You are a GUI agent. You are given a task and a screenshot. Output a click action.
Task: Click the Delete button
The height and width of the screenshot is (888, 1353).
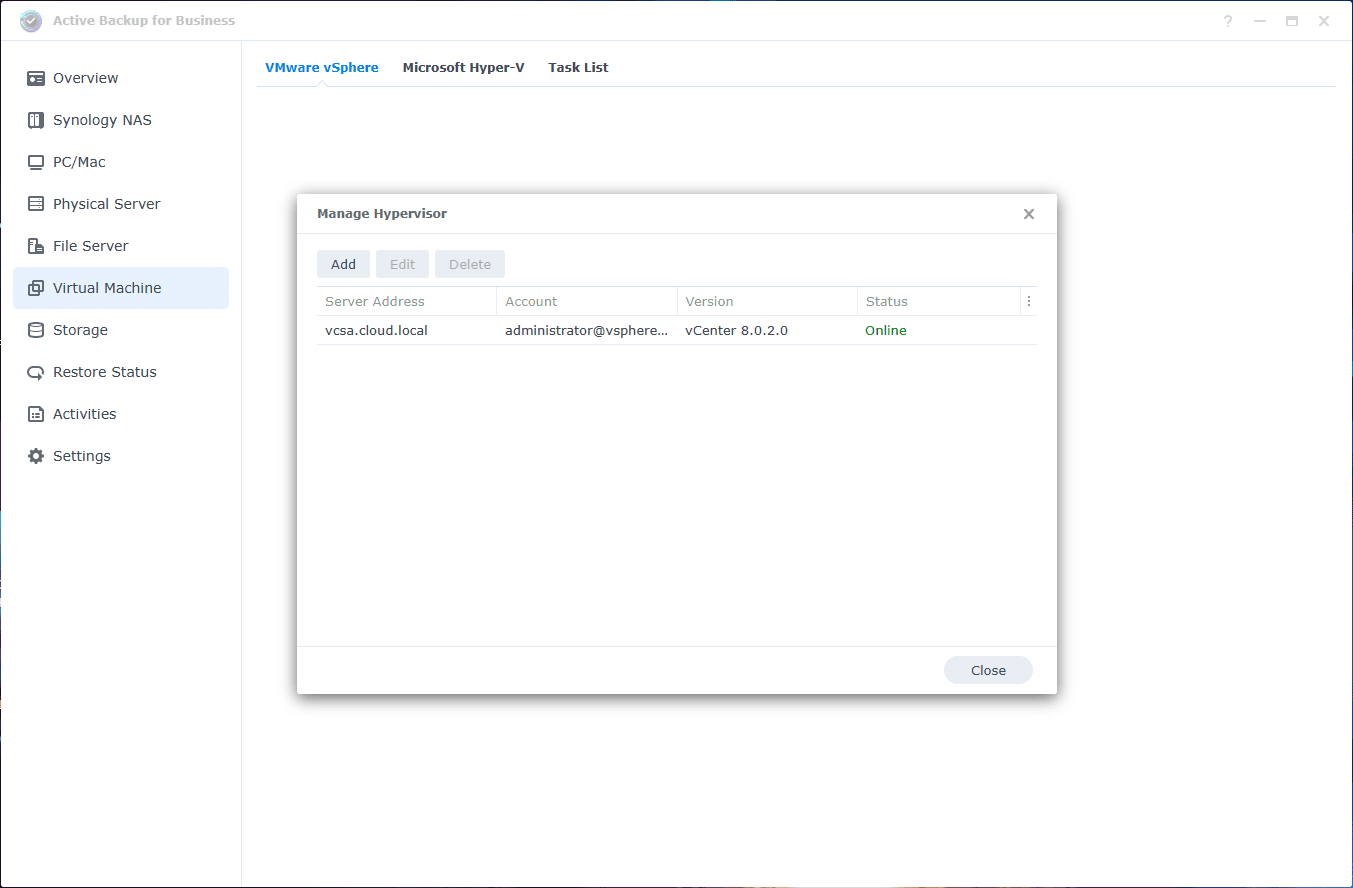click(470, 264)
